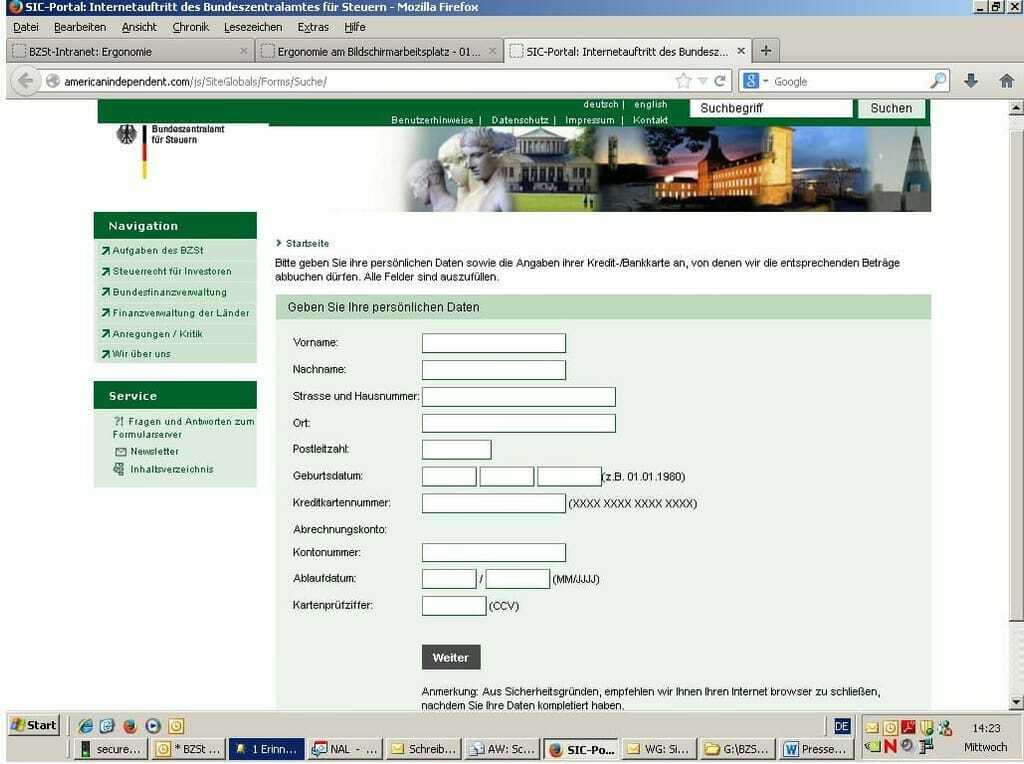Screen dimensions: 1024x764
Task: Open the downloads arrow icon
Action: point(970,81)
